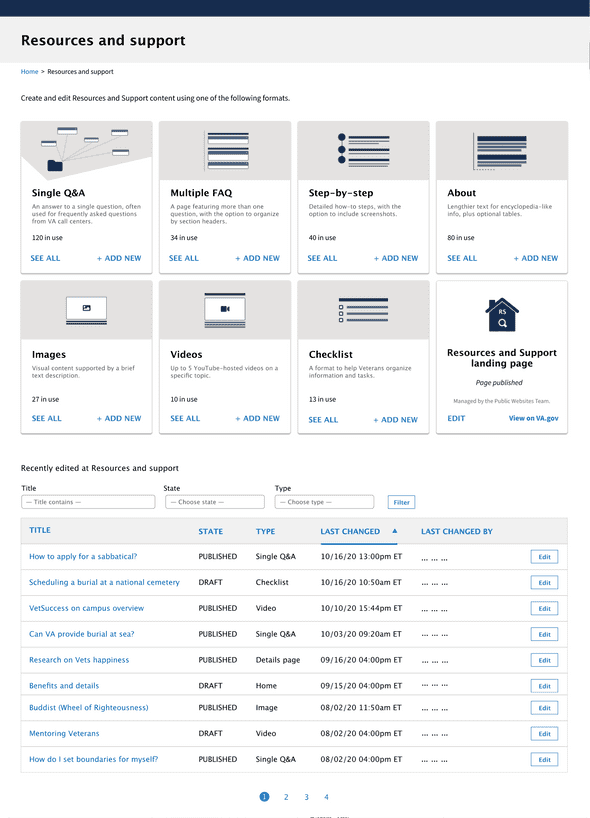Toggle the Last Changed sort arrow
Viewport: 590px width, 818px height.
pos(395,531)
